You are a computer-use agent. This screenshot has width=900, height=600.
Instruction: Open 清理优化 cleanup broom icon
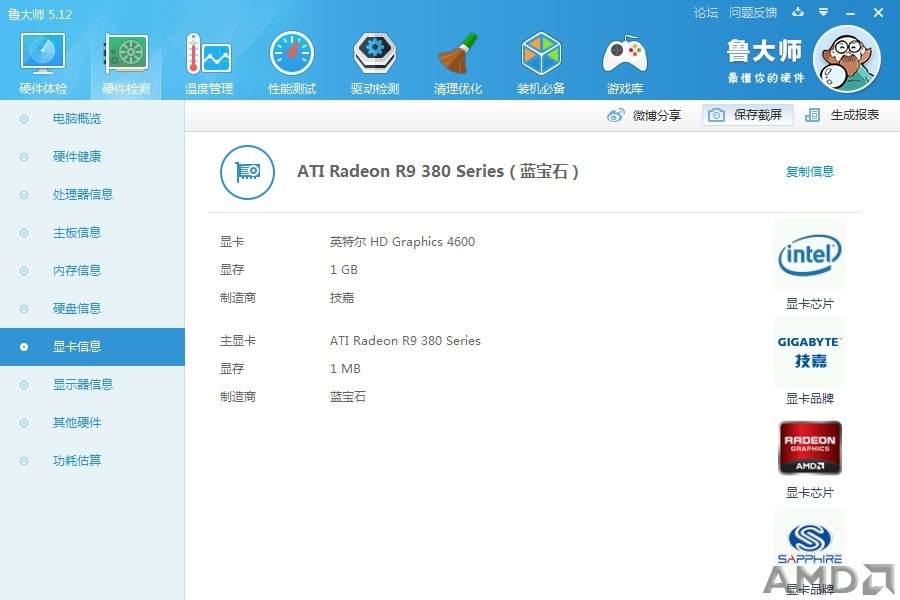coord(457,54)
